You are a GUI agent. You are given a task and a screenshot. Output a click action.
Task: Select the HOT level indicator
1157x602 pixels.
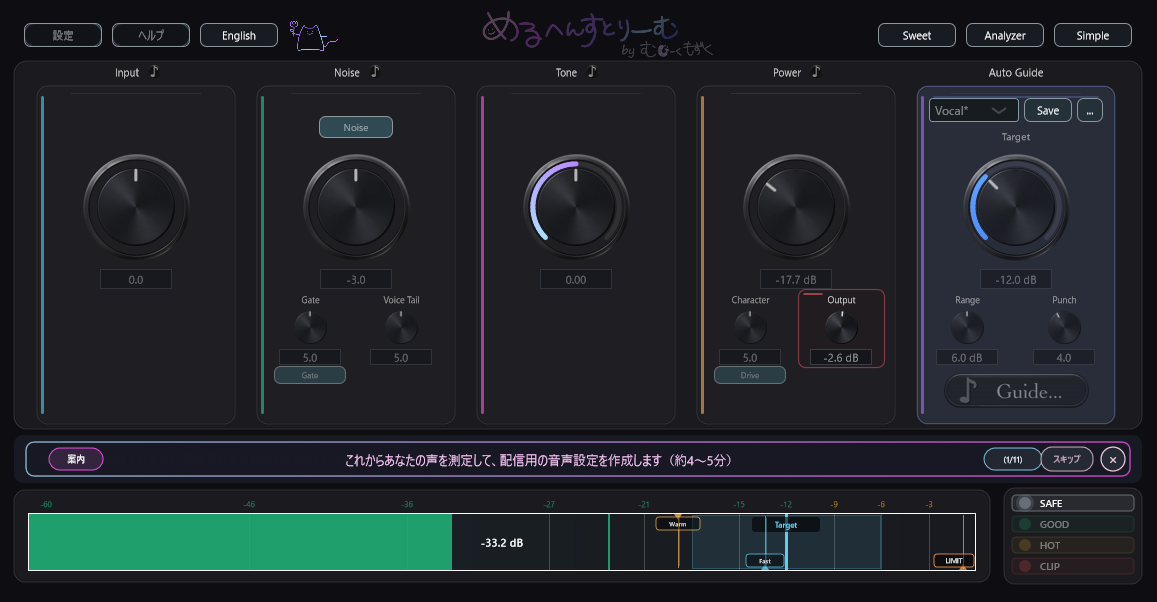1073,545
